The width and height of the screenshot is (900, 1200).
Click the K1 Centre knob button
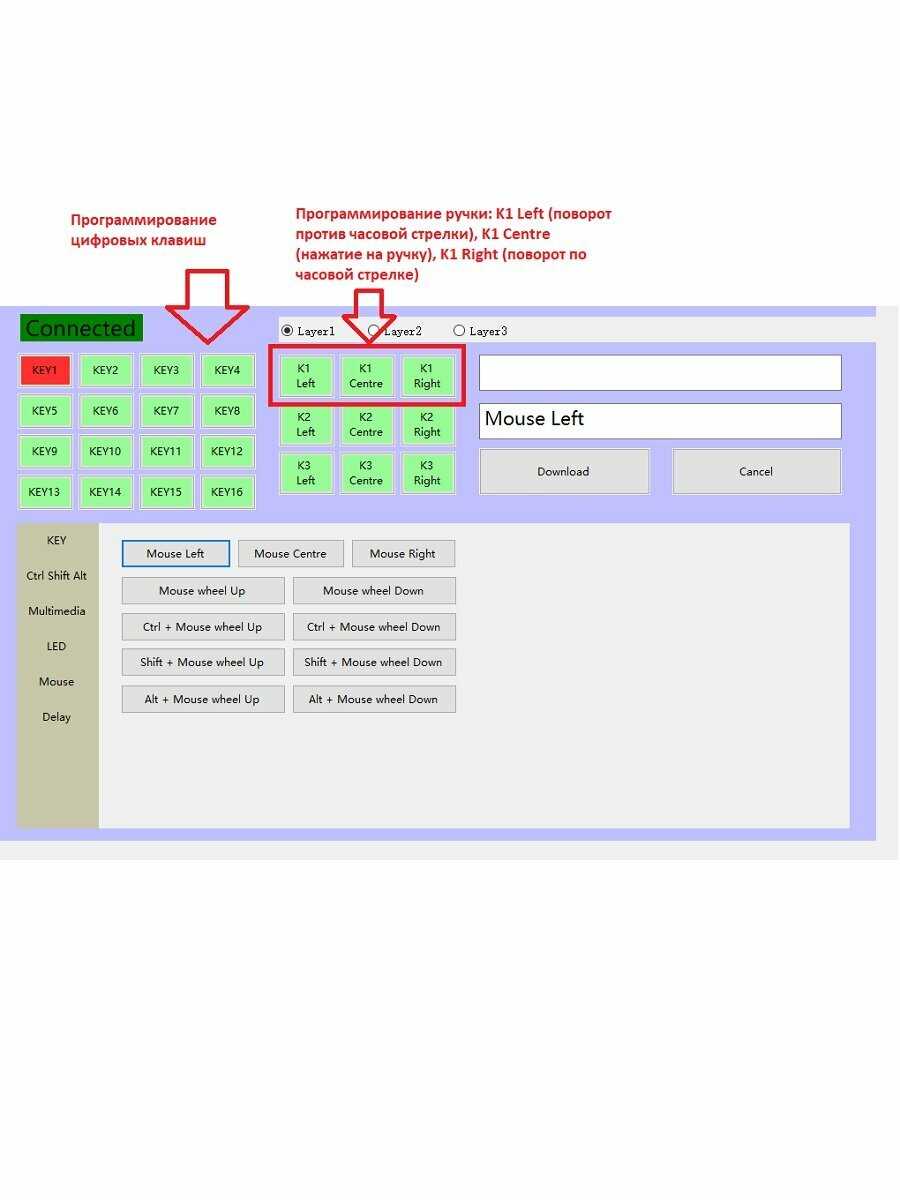coord(366,376)
